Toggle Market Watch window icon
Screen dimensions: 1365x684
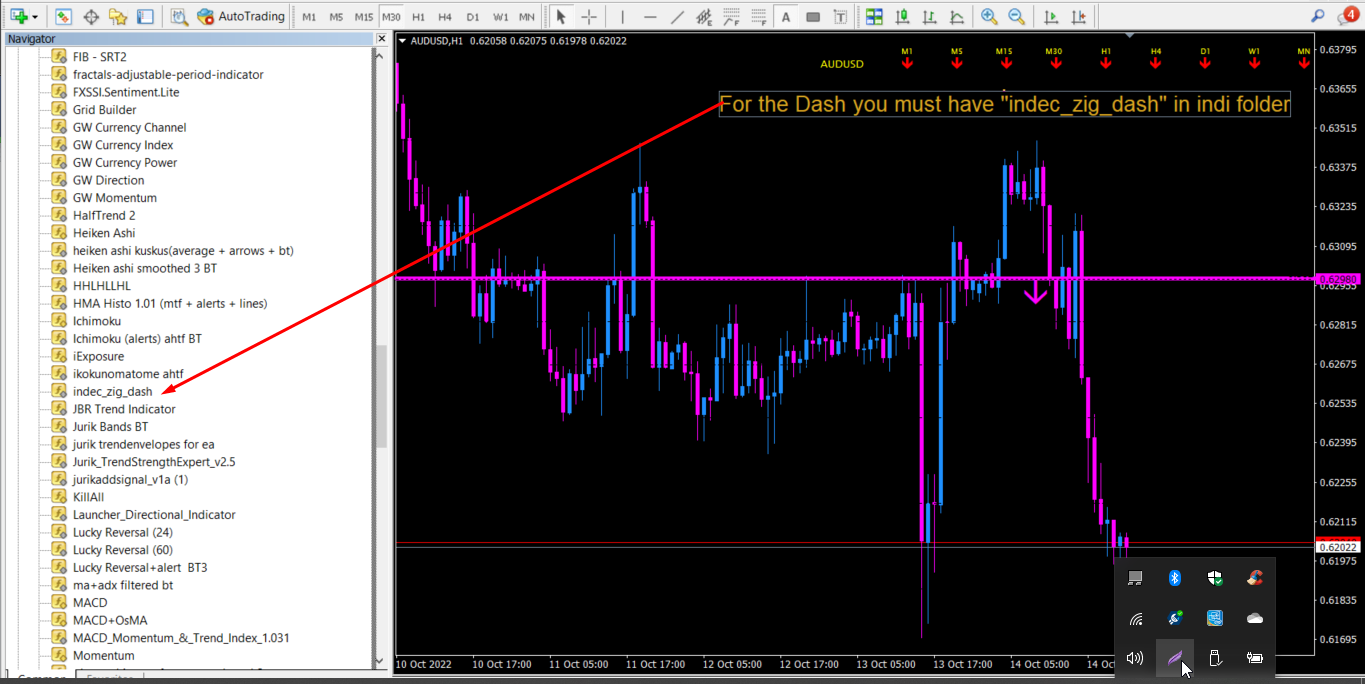[63, 16]
